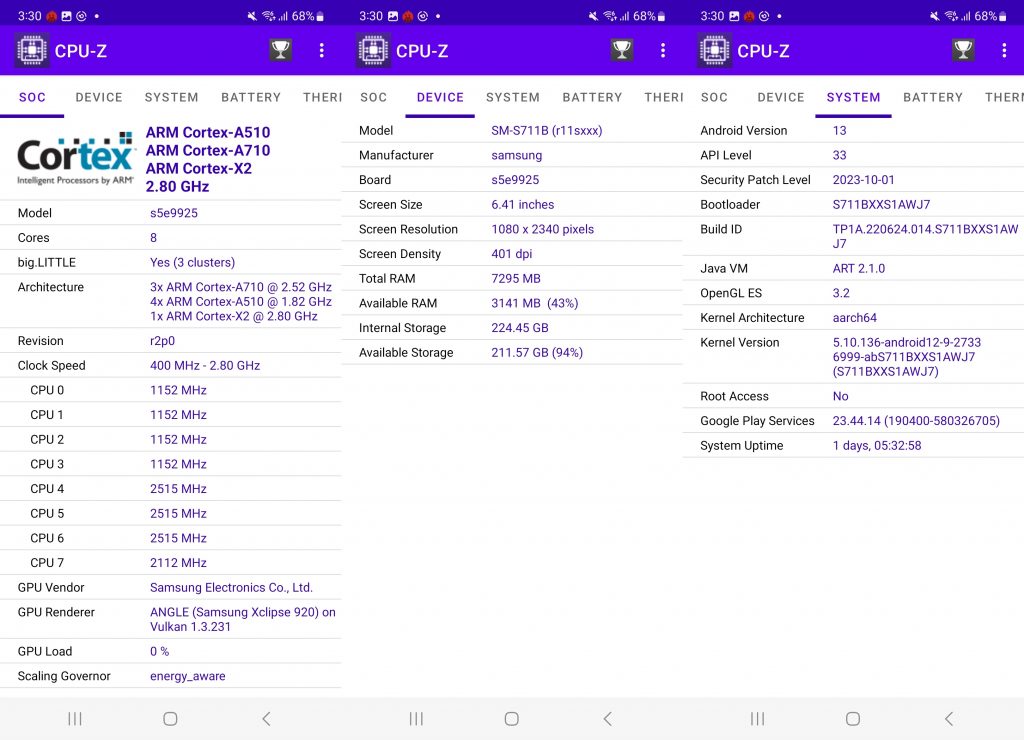Select the CPU 0 frequency row
The width and height of the screenshot is (1024, 740).
[x=170, y=390]
